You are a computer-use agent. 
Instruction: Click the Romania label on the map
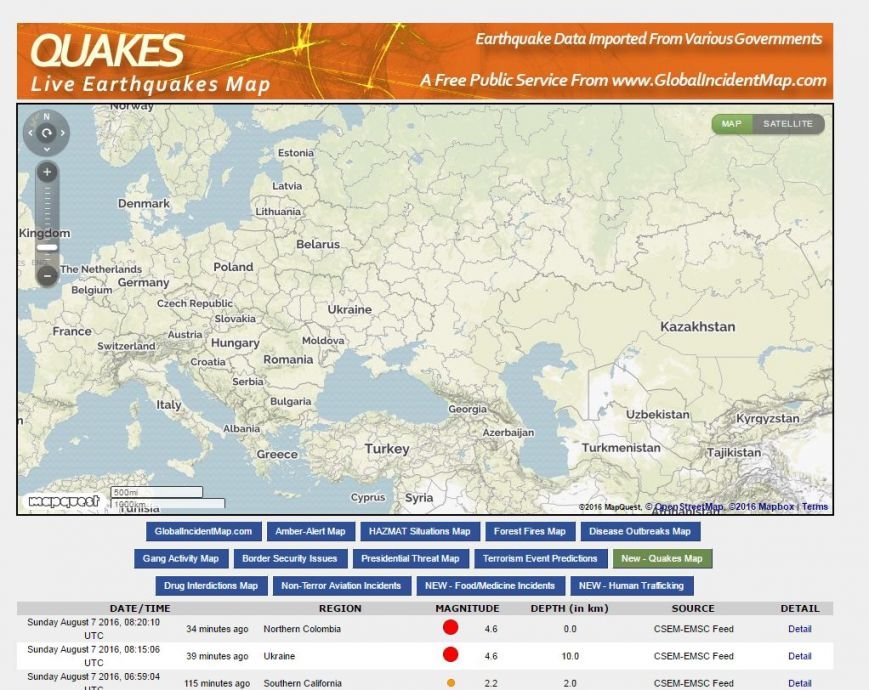point(288,360)
